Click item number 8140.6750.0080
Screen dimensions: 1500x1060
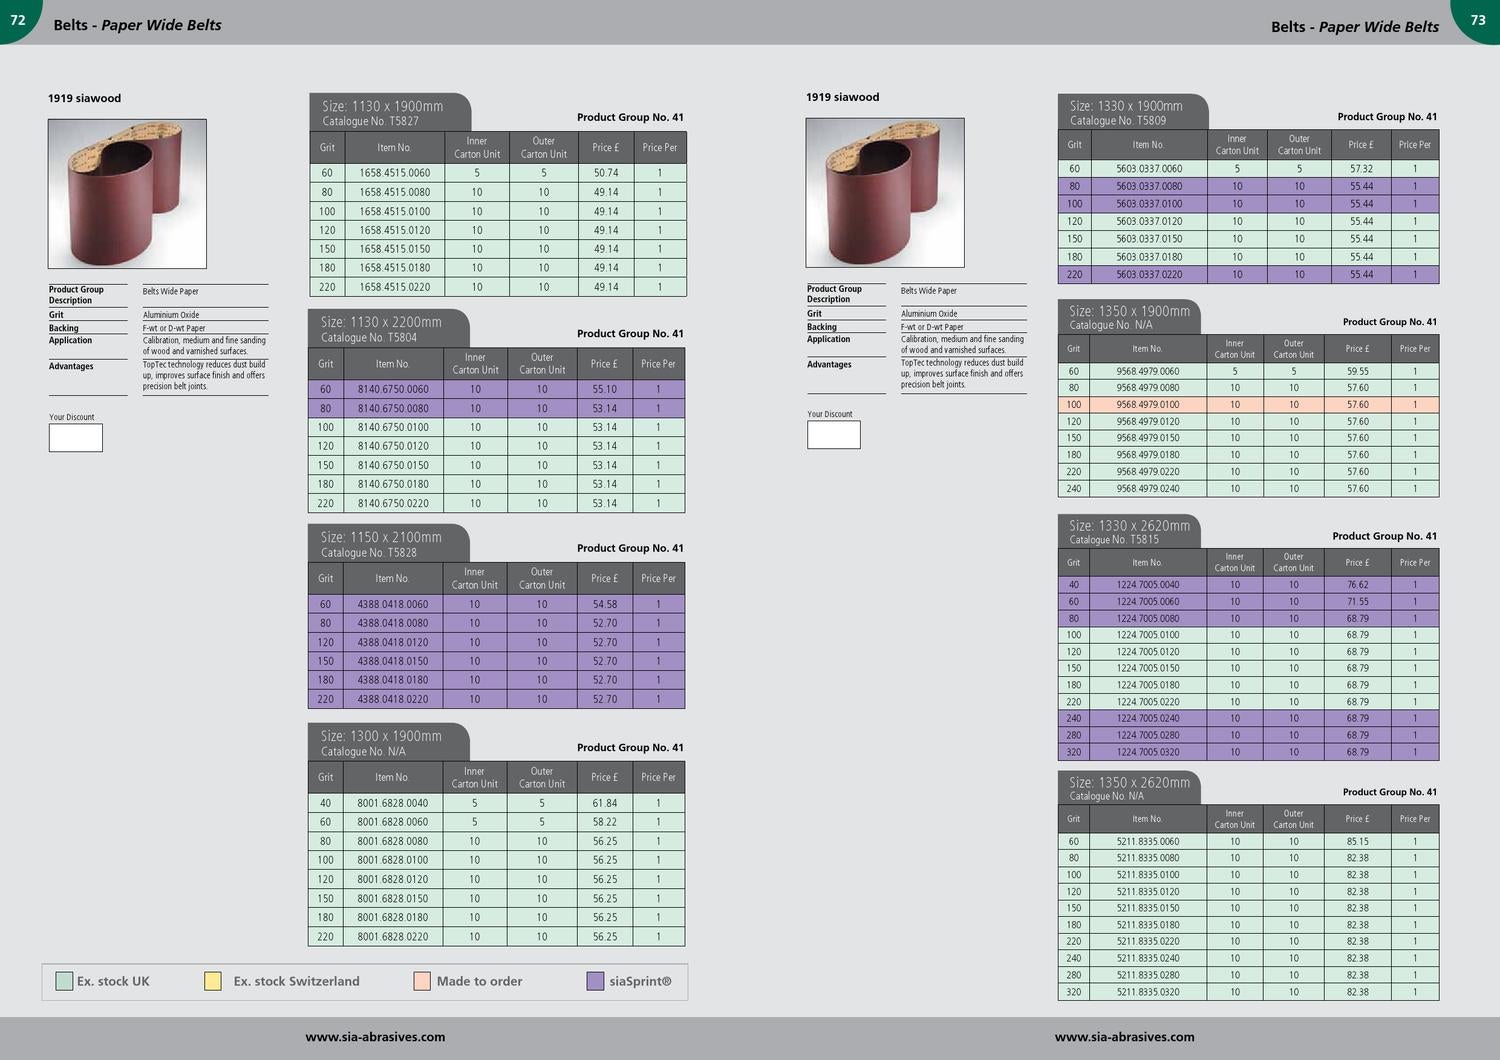pos(393,408)
